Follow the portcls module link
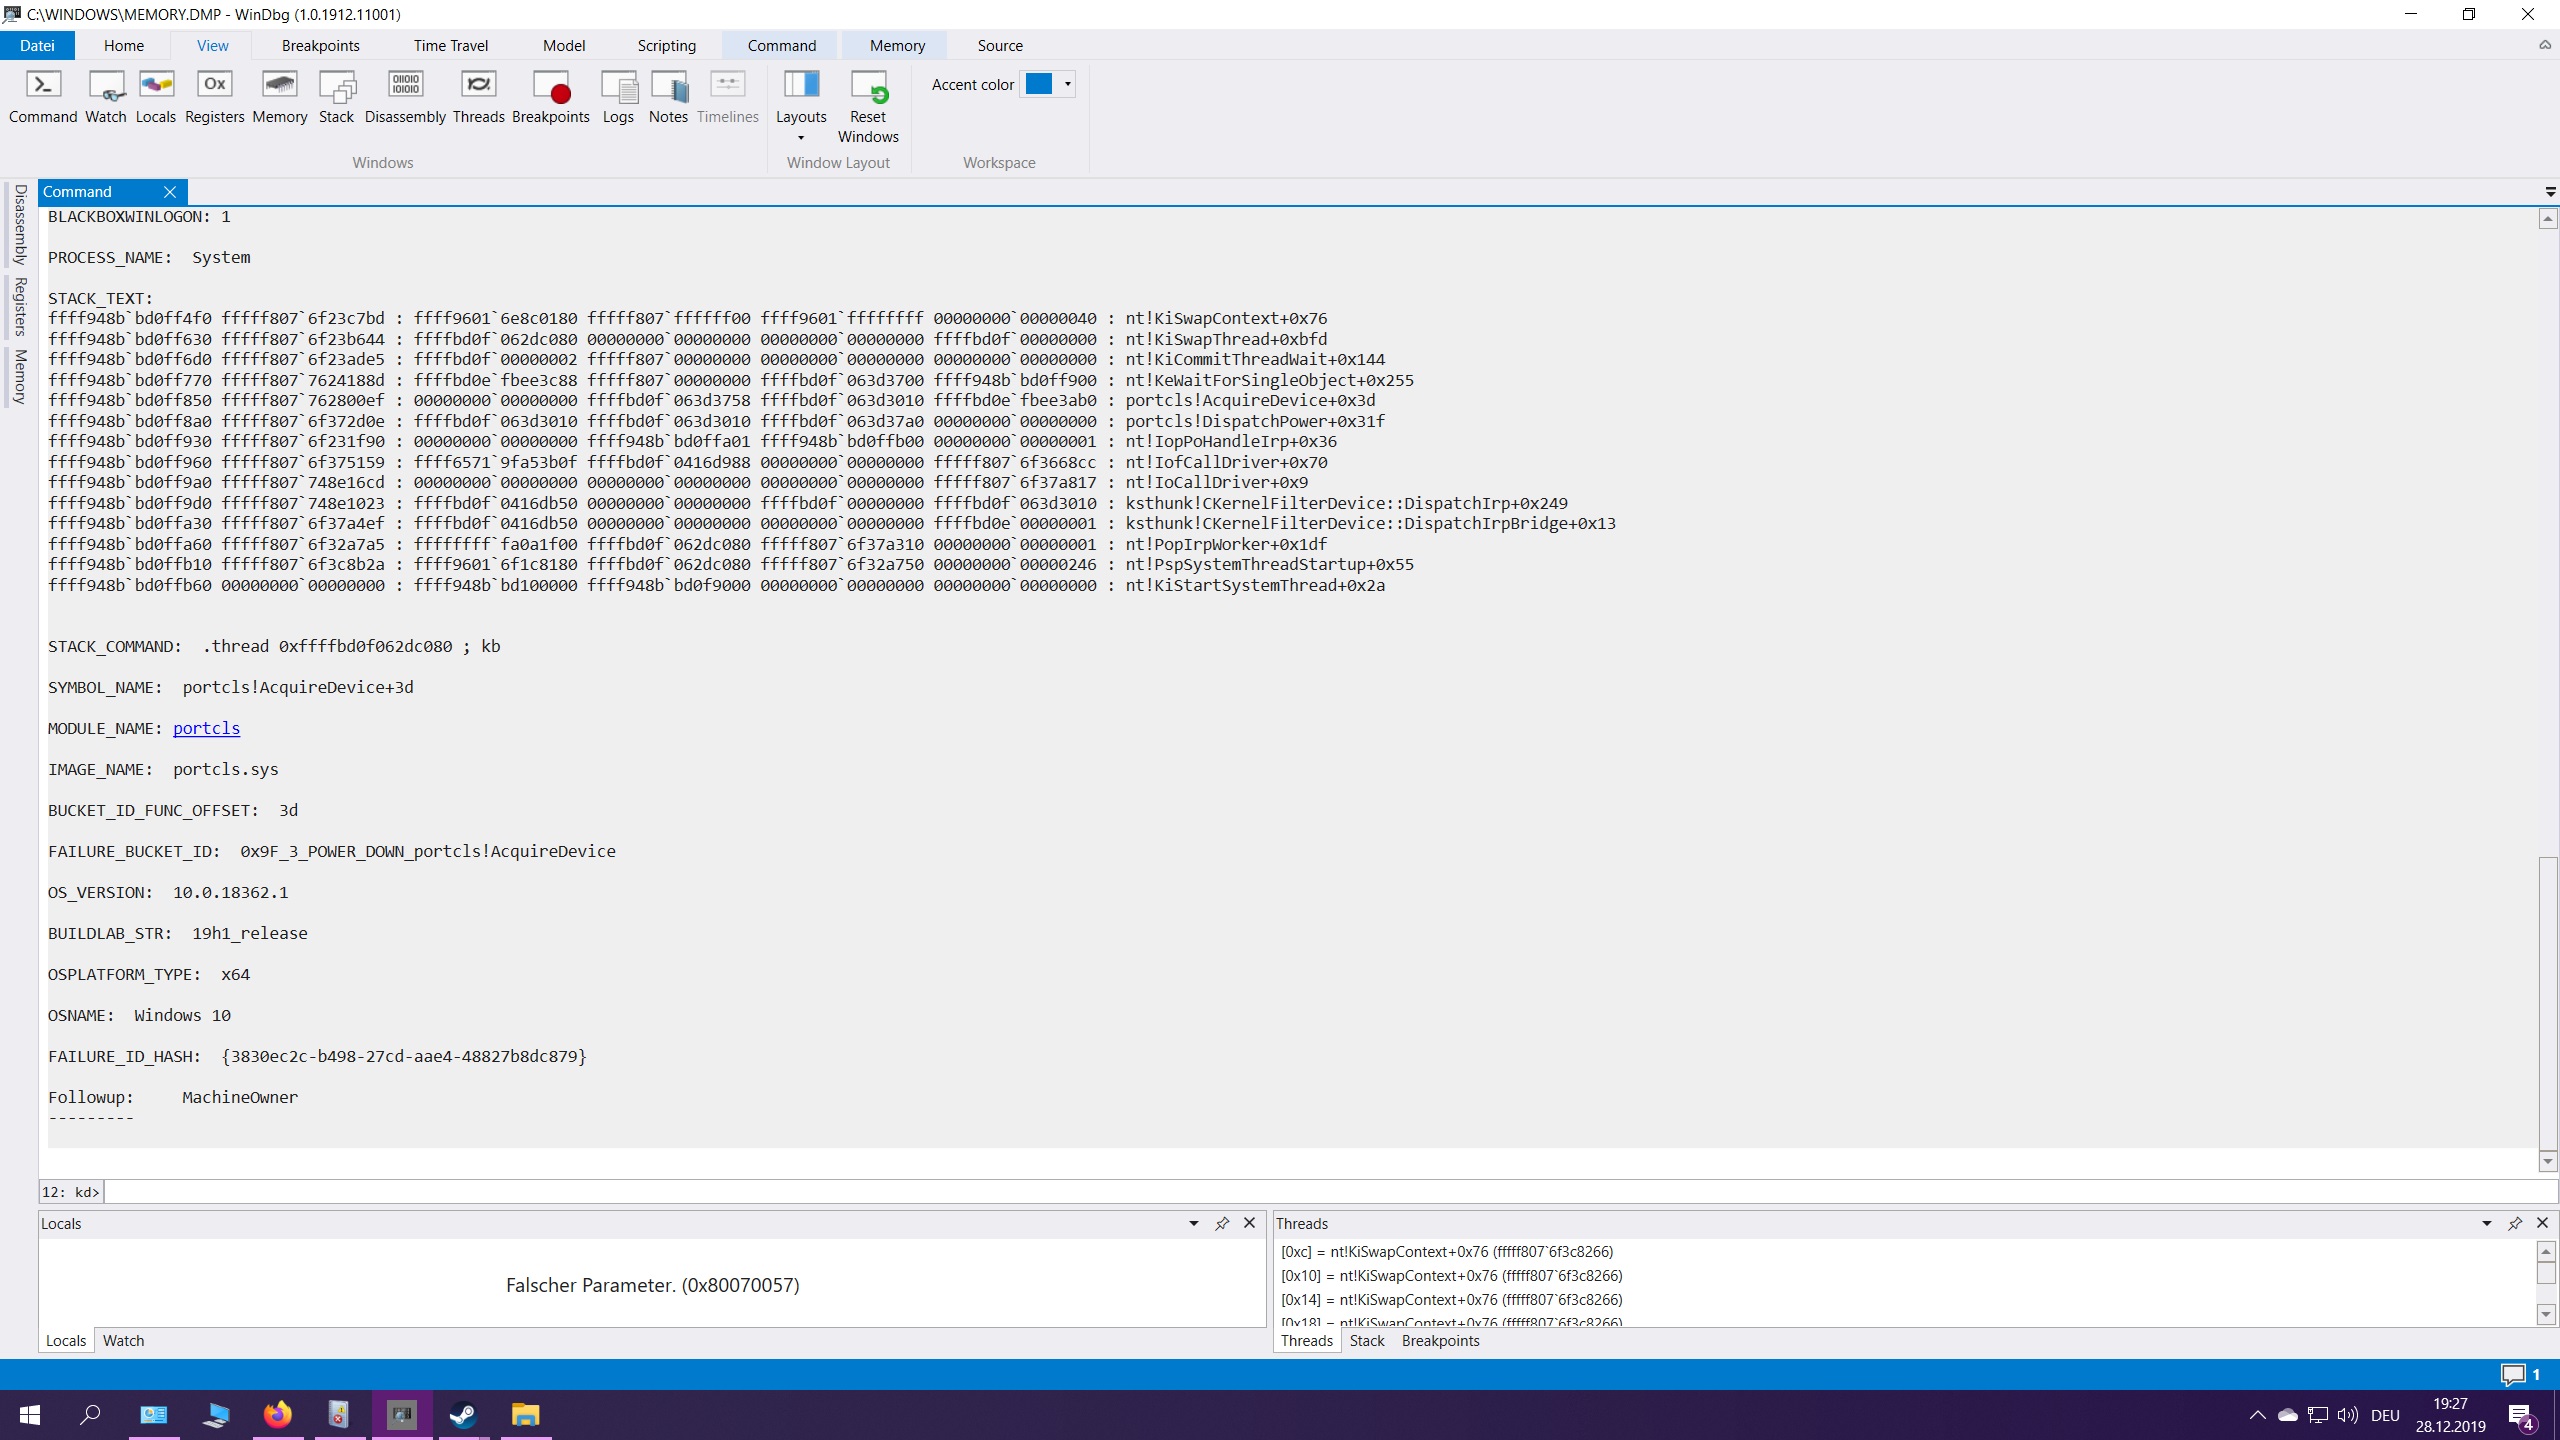This screenshot has height=1440, width=2560. point(206,728)
